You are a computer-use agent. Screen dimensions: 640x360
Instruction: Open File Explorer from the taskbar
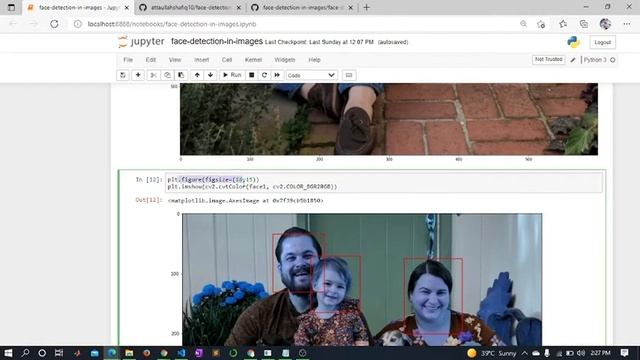(x=129, y=353)
